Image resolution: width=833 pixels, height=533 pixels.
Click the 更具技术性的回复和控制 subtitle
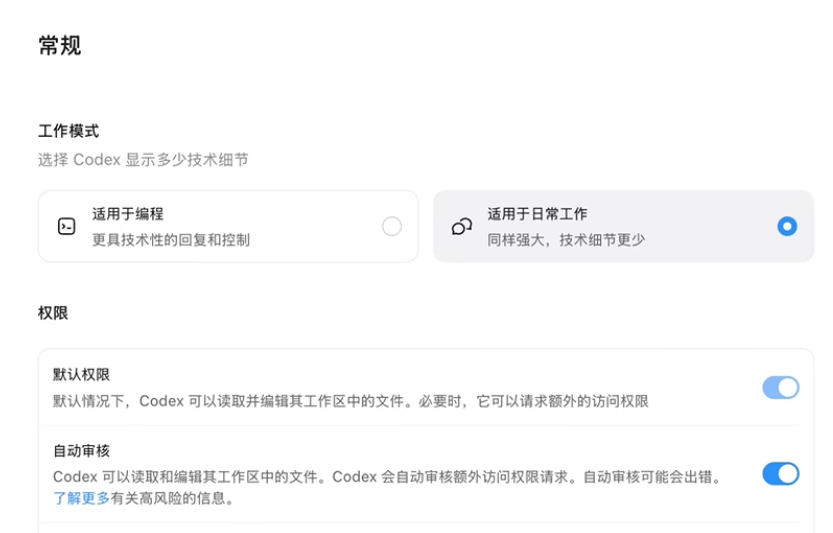171,240
